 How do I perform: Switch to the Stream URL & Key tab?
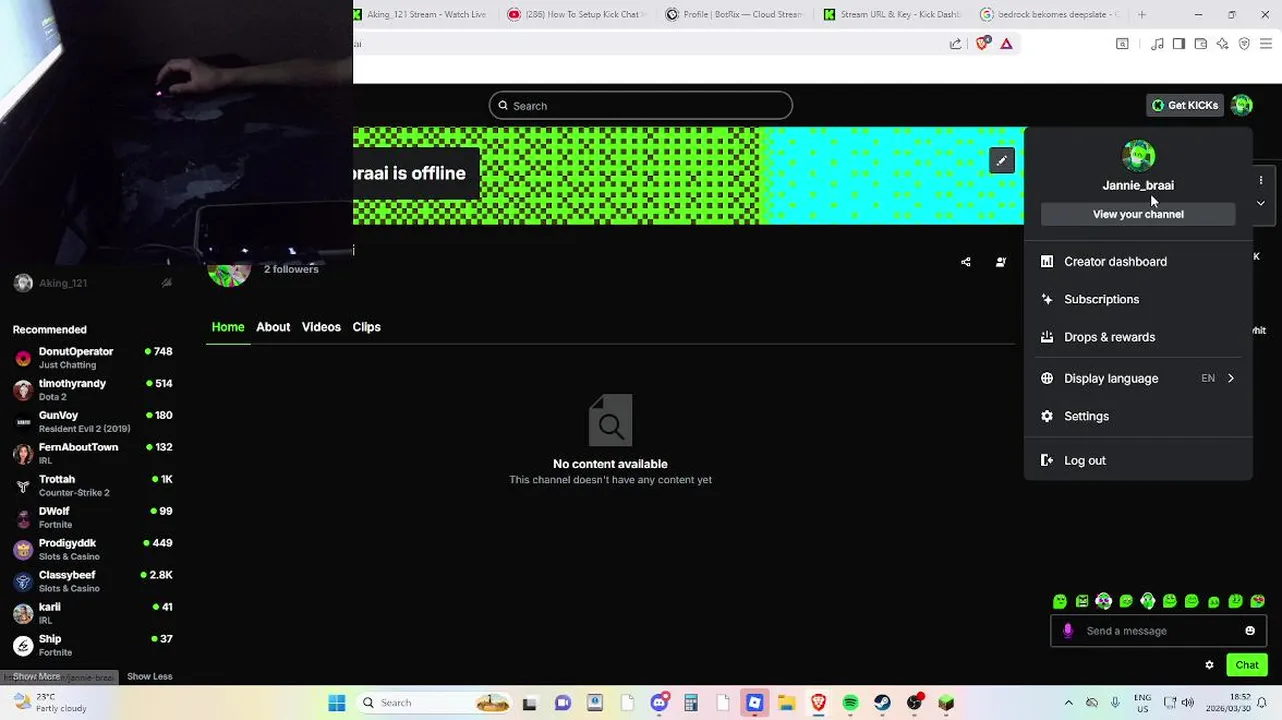tap(892, 15)
